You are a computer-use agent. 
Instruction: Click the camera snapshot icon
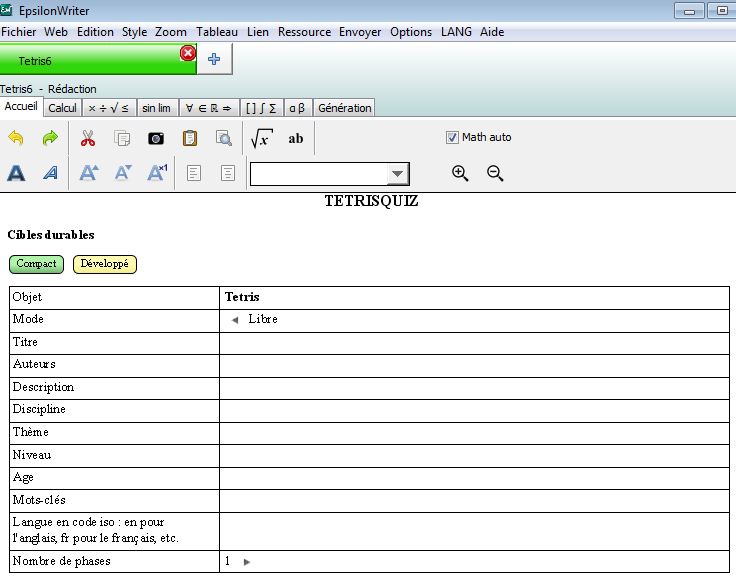pos(156,138)
